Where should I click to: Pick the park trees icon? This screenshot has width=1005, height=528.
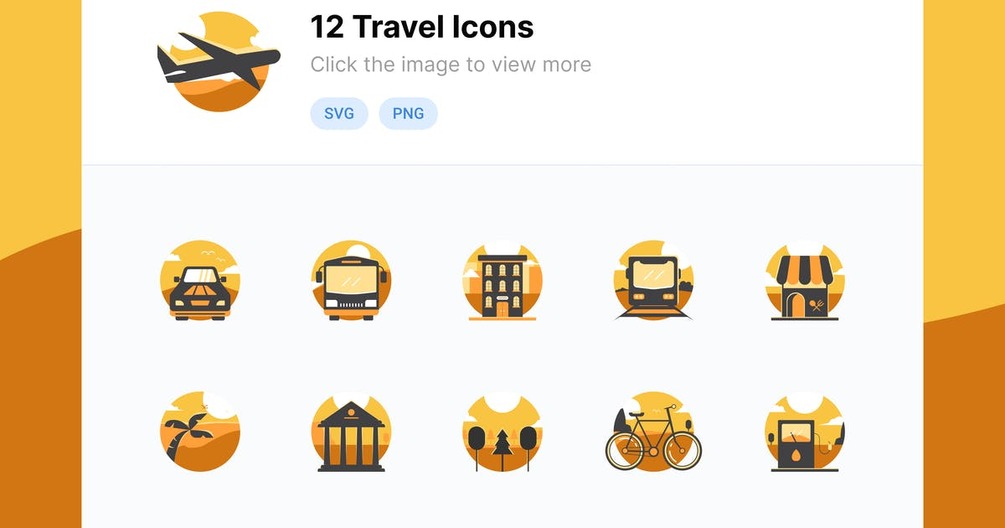[502, 432]
